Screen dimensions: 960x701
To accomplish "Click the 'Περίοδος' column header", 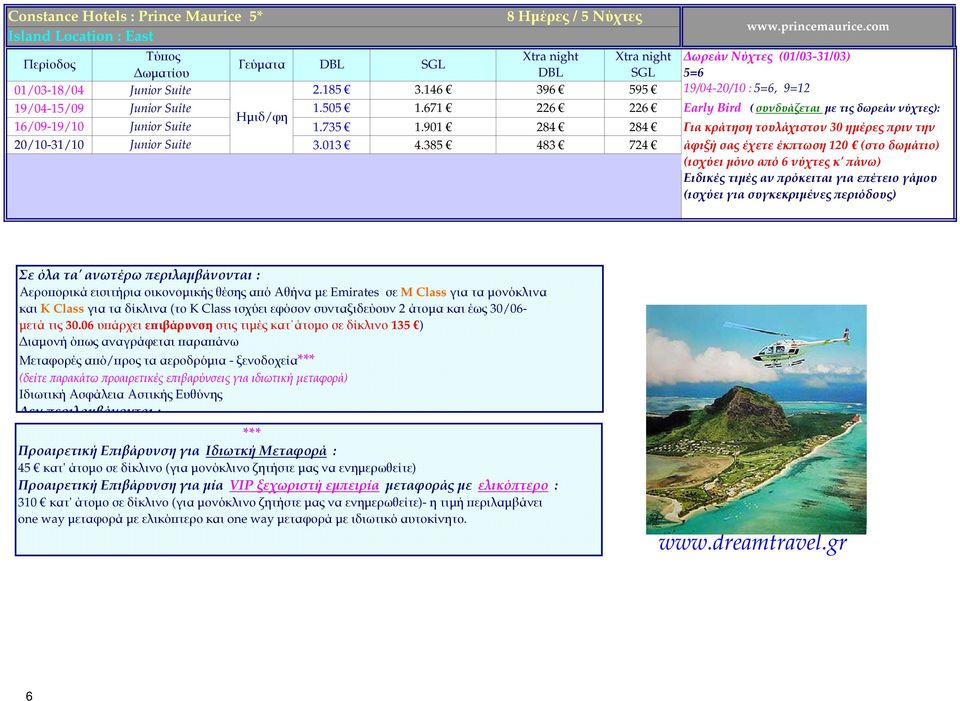I will coord(50,65).
